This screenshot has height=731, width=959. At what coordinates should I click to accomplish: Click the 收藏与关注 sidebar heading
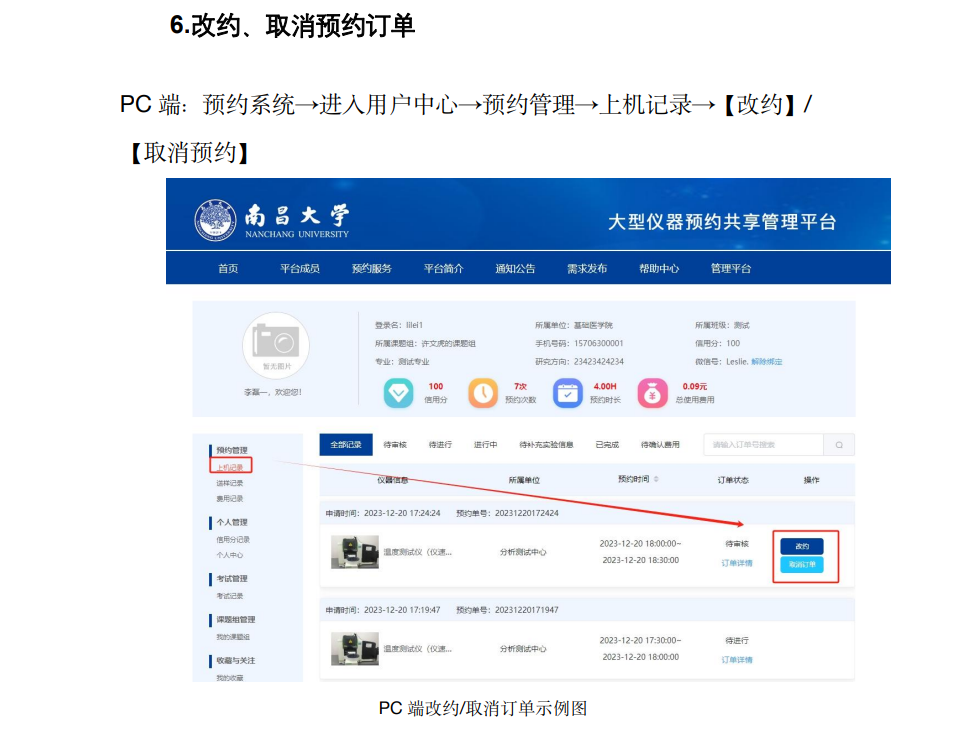pos(235,660)
